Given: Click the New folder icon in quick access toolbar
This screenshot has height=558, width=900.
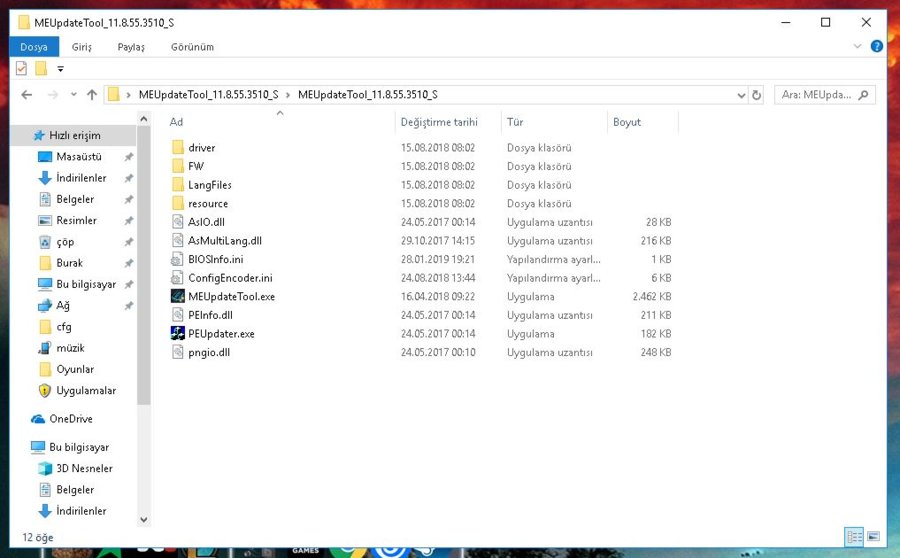Looking at the screenshot, I should 41,68.
